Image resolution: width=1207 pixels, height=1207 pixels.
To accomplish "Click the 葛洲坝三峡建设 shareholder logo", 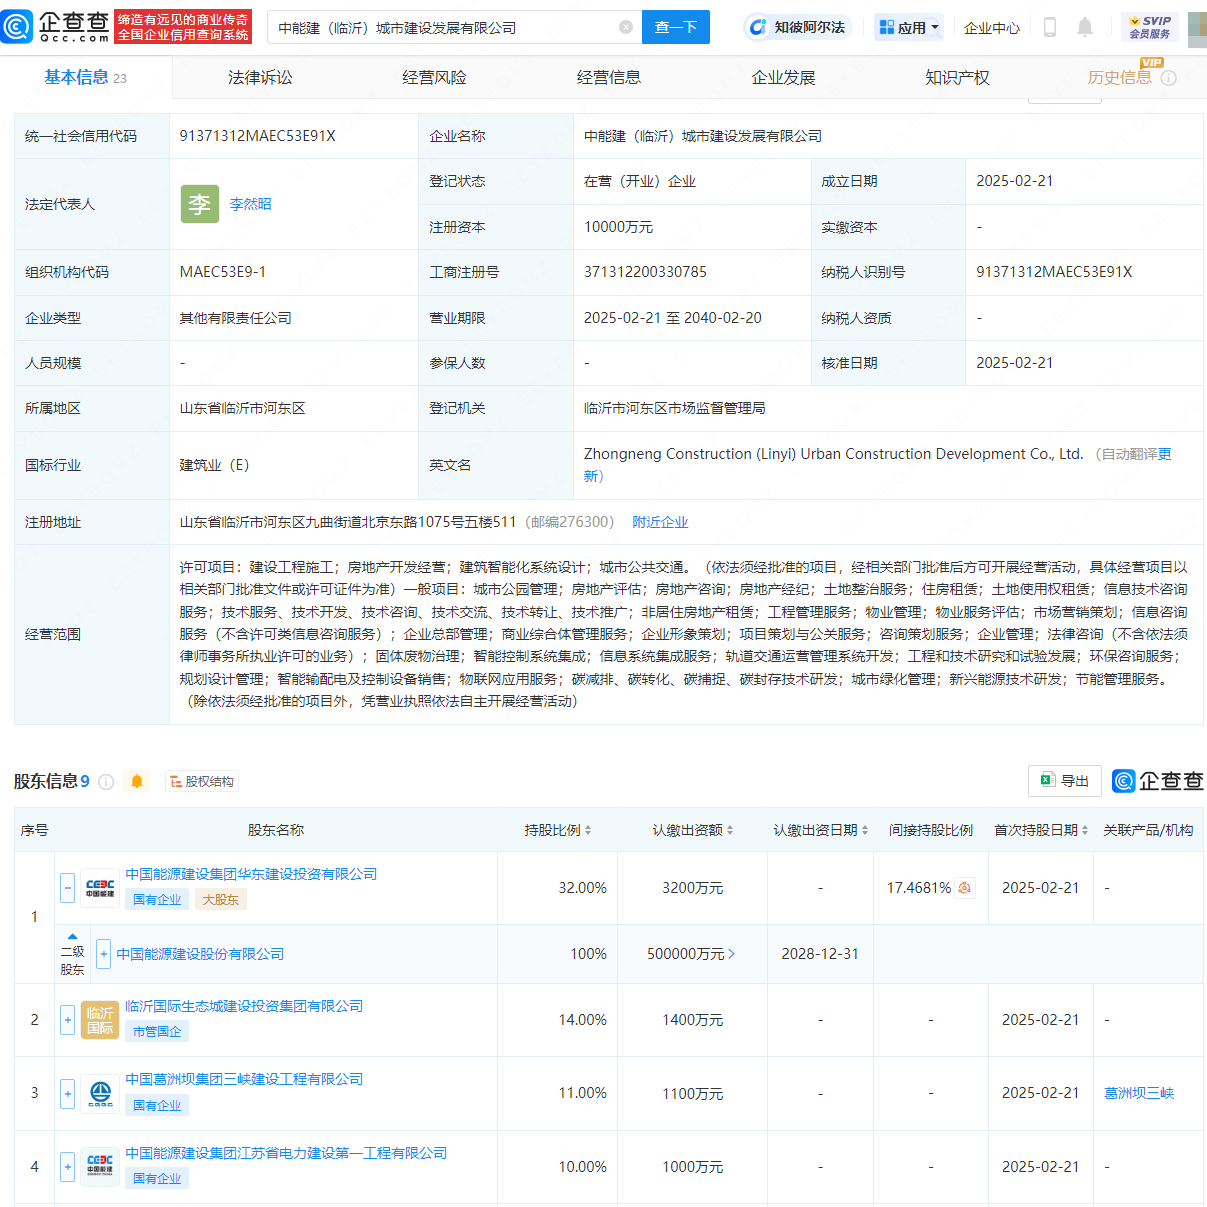I will pyautogui.click(x=100, y=1093).
